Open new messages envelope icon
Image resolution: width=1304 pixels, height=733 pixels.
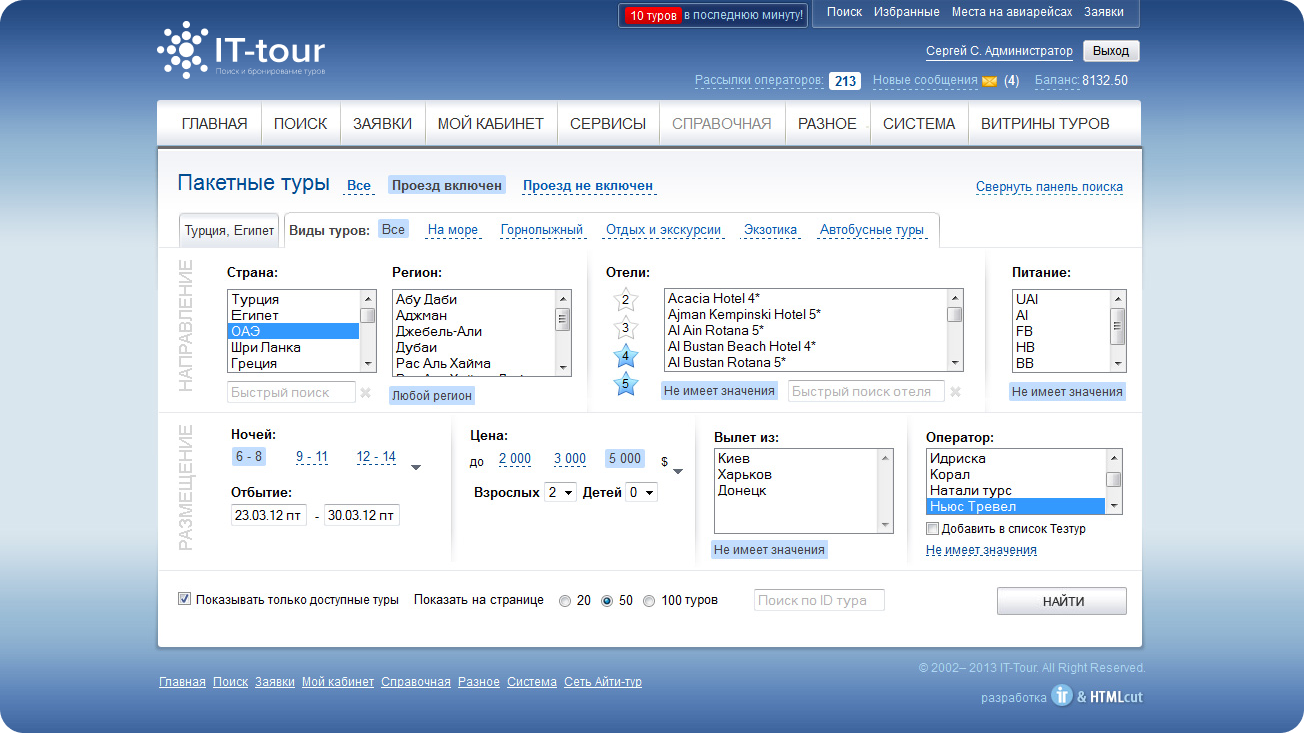(990, 81)
